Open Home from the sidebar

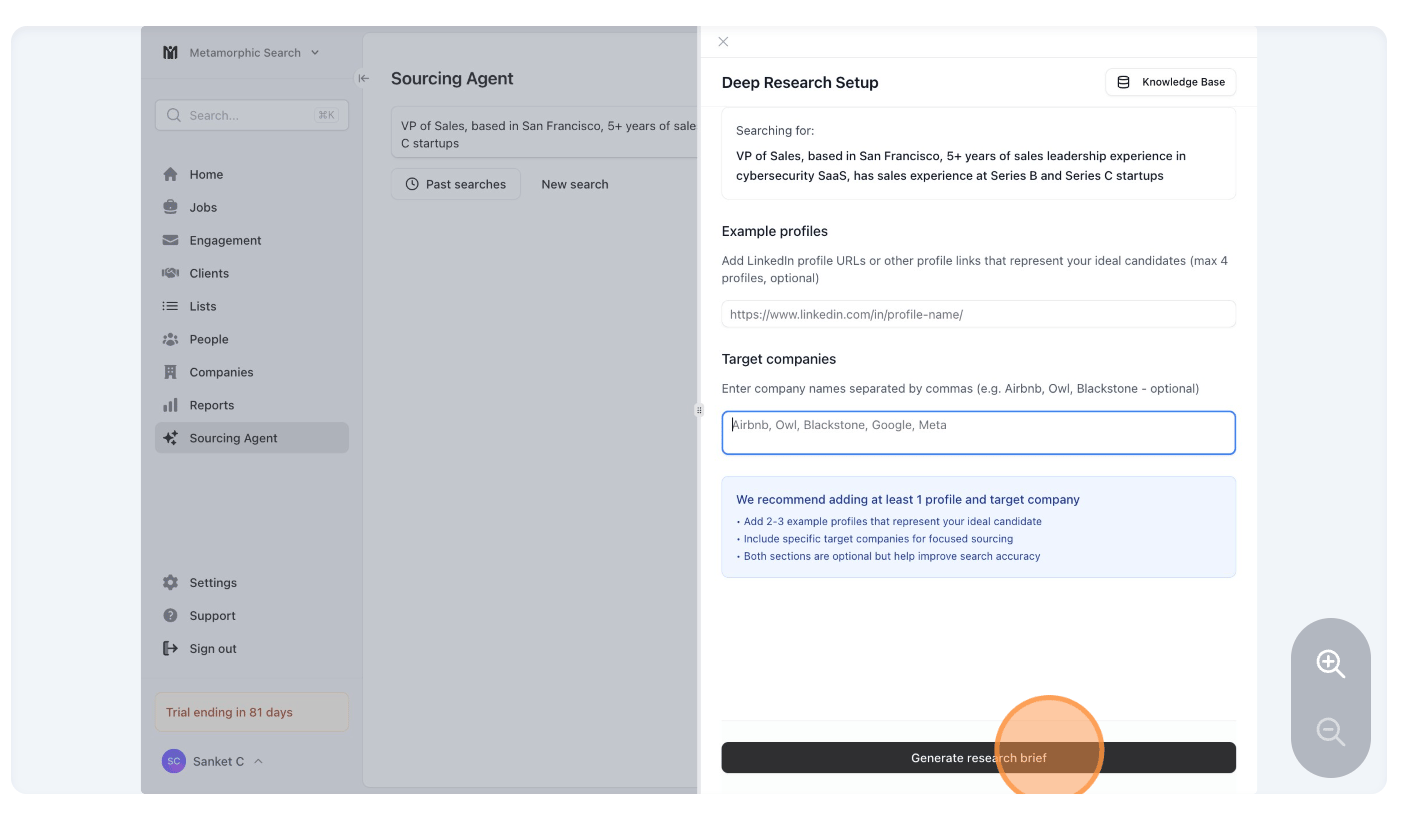(x=252, y=174)
